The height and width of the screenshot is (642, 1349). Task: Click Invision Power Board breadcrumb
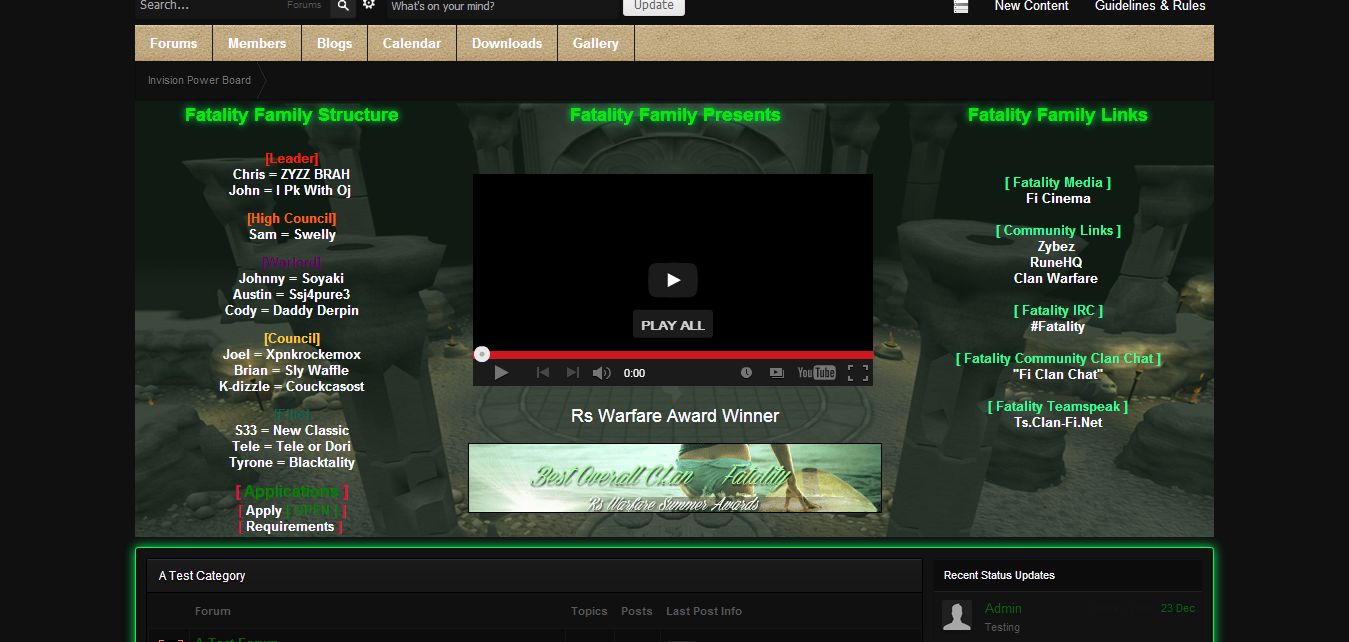(199, 80)
